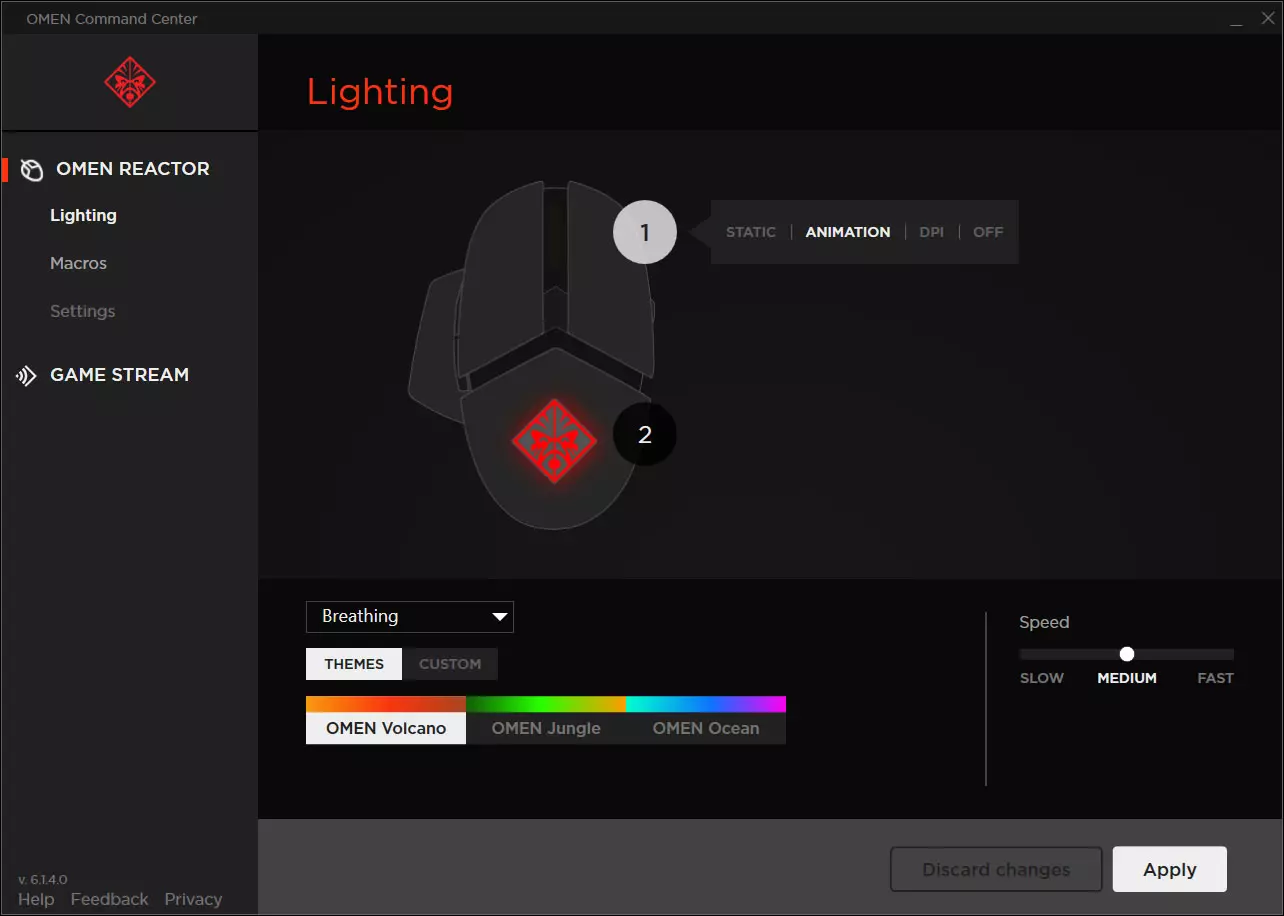Open the GAME STREAM section
1284x916 pixels.
click(x=120, y=375)
